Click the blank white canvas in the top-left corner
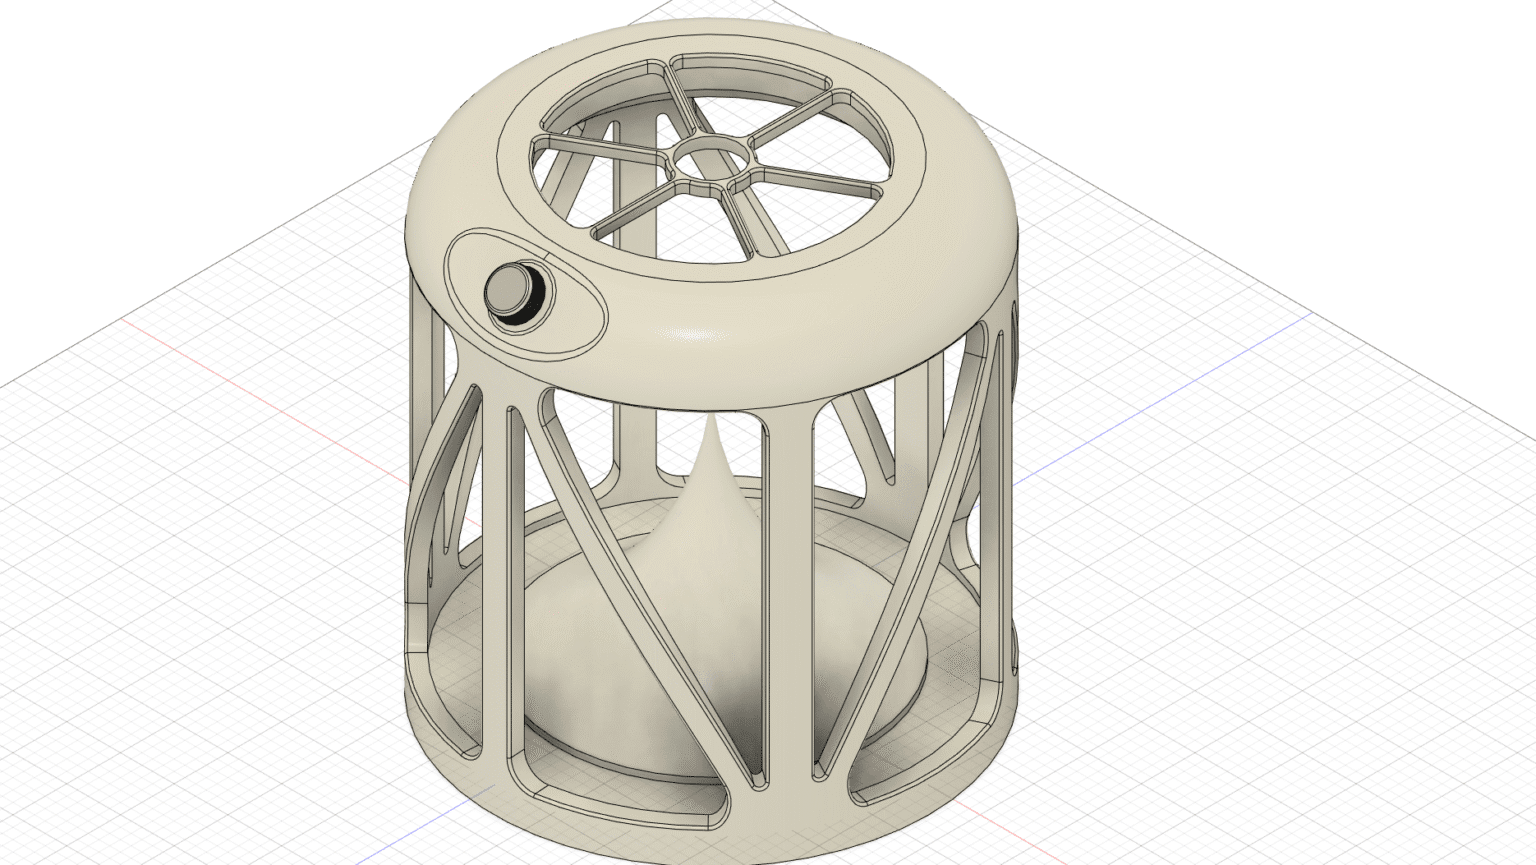The image size is (1536, 865). pyautogui.click(x=100, y=80)
